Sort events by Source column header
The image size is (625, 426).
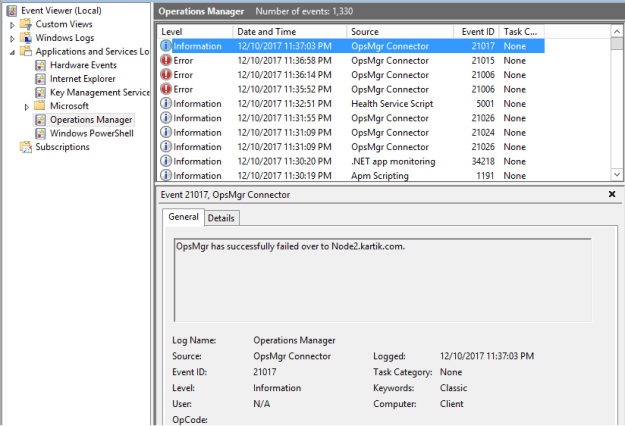(400, 31)
